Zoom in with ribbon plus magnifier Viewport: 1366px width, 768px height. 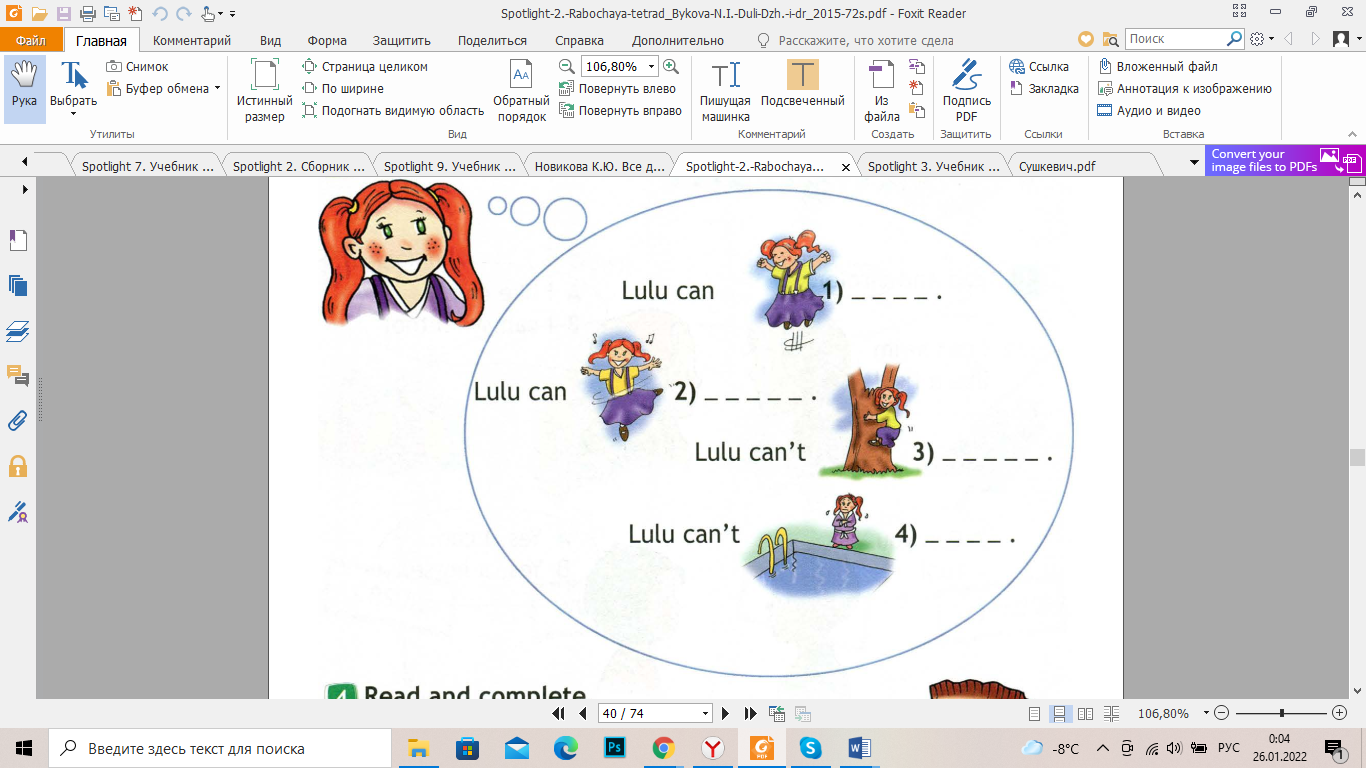pos(671,67)
